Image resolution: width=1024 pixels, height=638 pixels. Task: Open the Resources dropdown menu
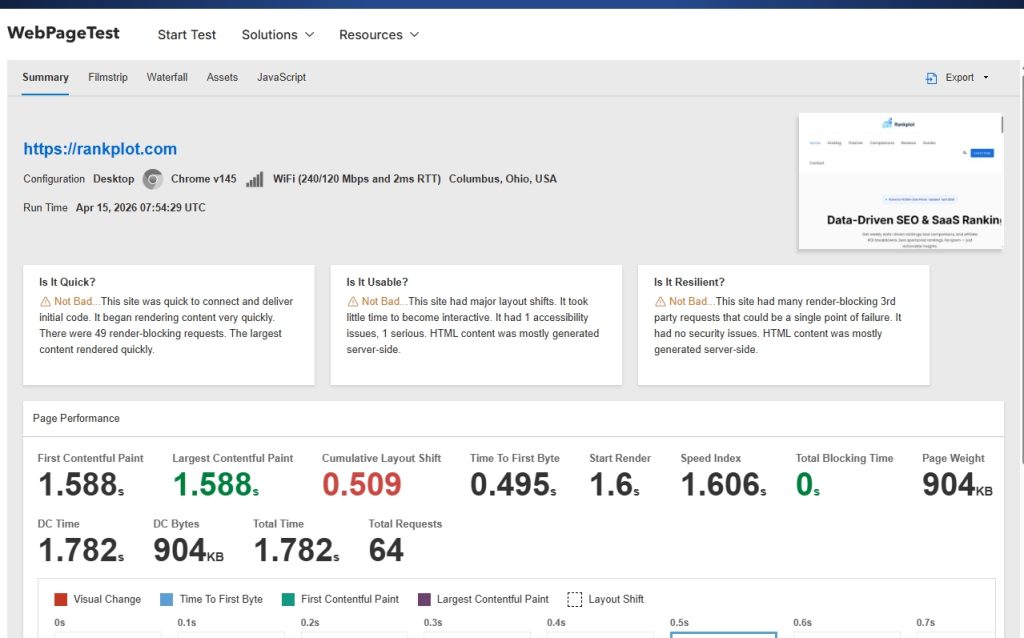(378, 35)
